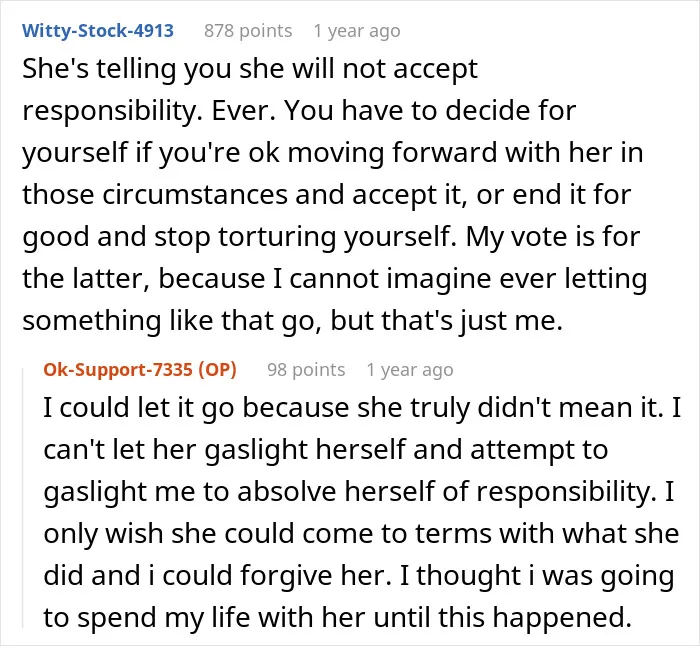Click the 878 points score label
700x646 pixels.
(248, 31)
